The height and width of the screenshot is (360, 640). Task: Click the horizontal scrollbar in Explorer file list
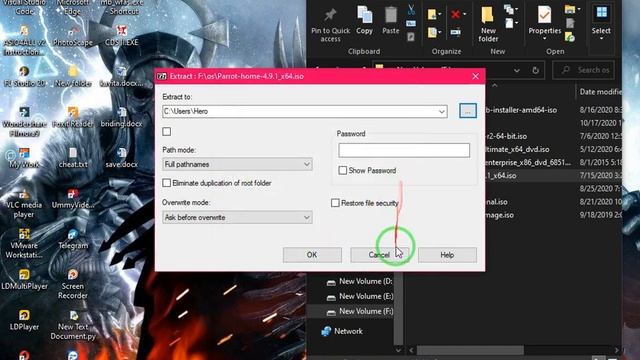tap(470, 350)
